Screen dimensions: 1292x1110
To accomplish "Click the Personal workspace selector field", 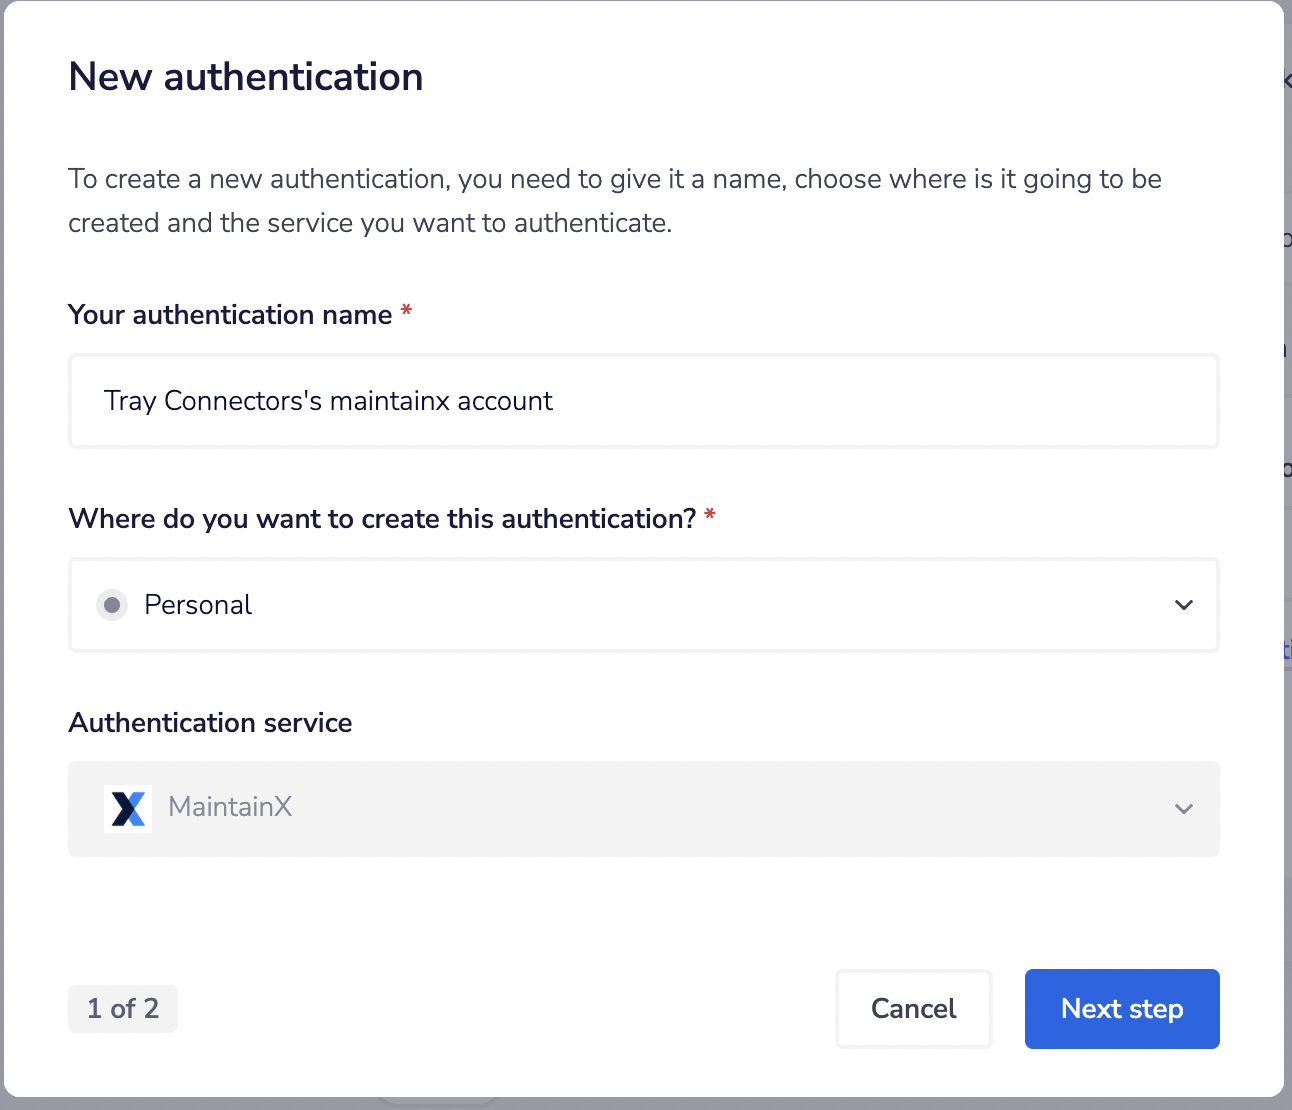I will coord(643,605).
